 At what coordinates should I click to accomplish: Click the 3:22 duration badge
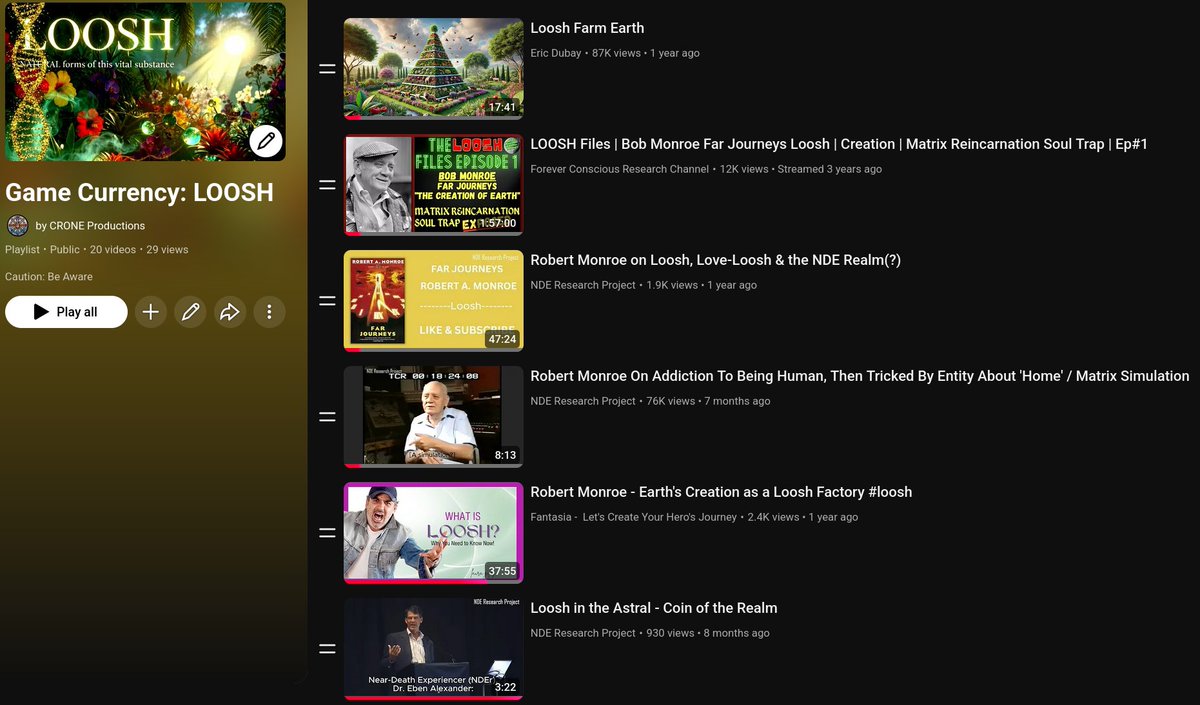click(506, 687)
